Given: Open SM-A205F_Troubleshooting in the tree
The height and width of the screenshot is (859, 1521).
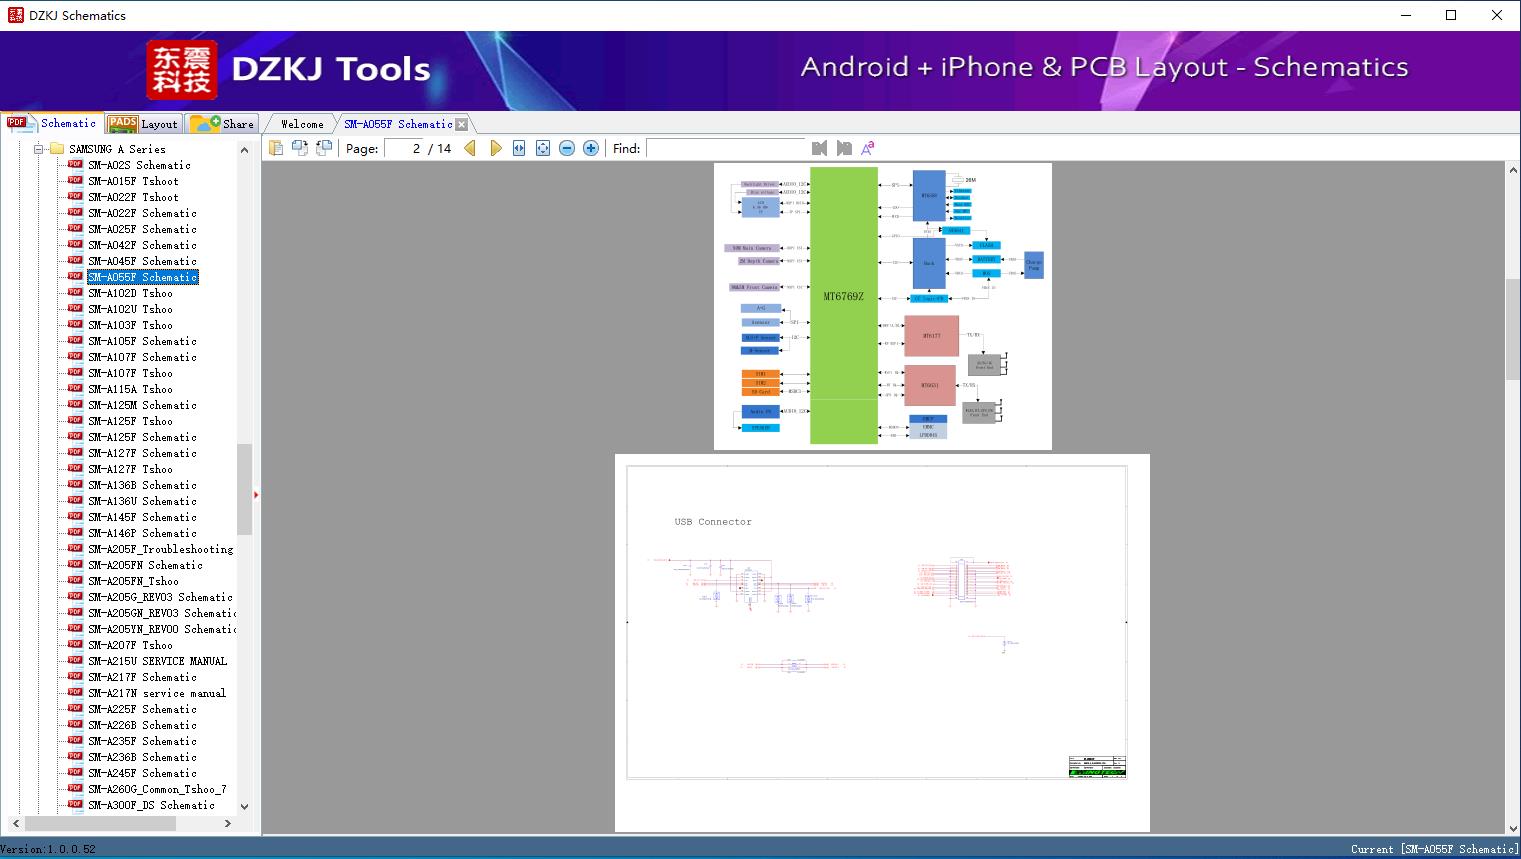Looking at the screenshot, I should 160,549.
